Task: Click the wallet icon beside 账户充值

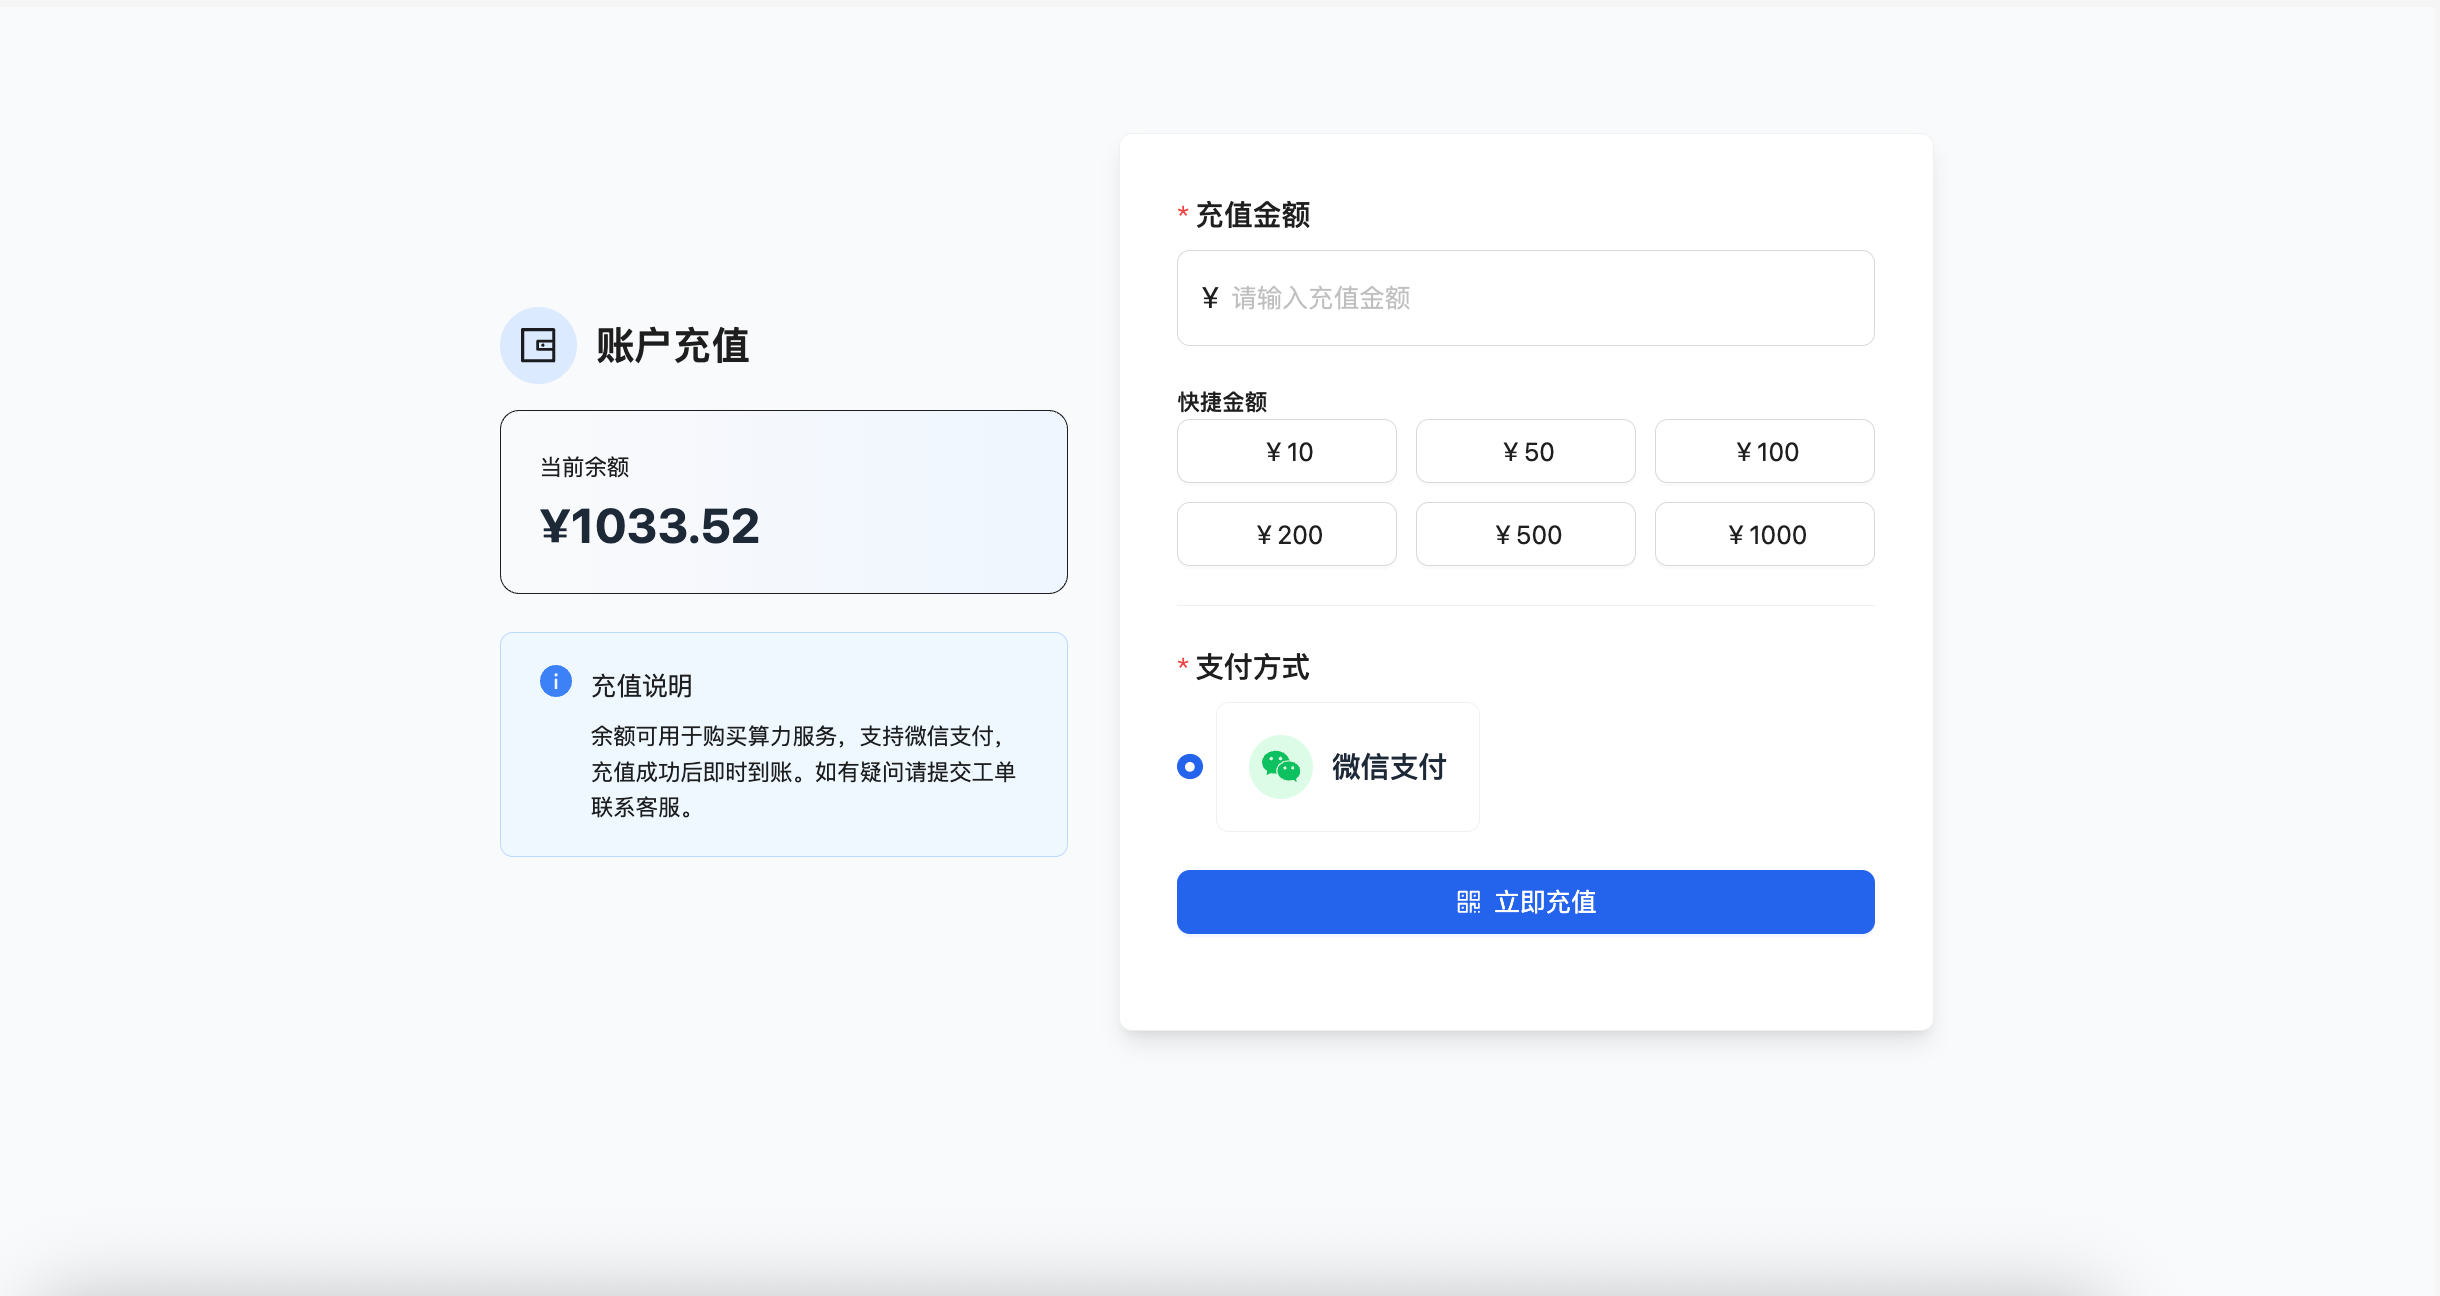Action: pyautogui.click(x=538, y=346)
